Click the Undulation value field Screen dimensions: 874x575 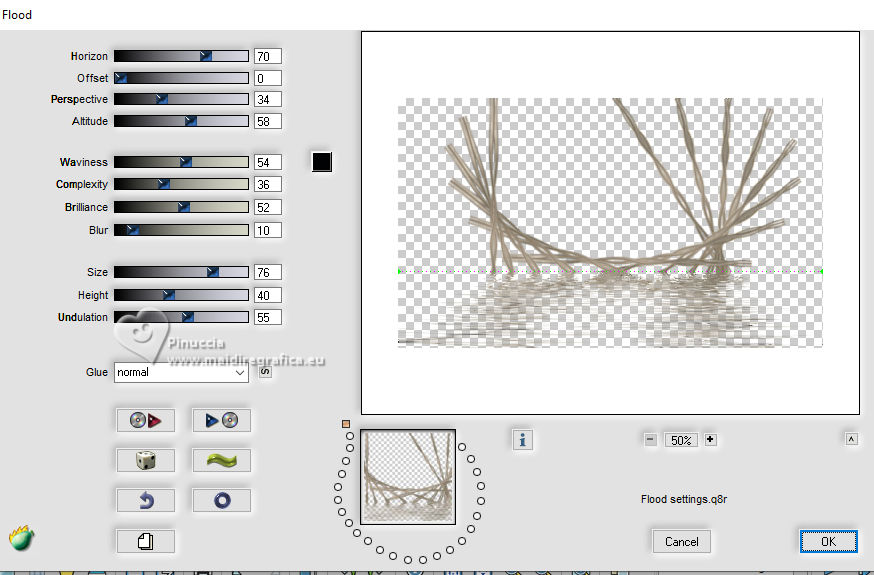[267, 318]
